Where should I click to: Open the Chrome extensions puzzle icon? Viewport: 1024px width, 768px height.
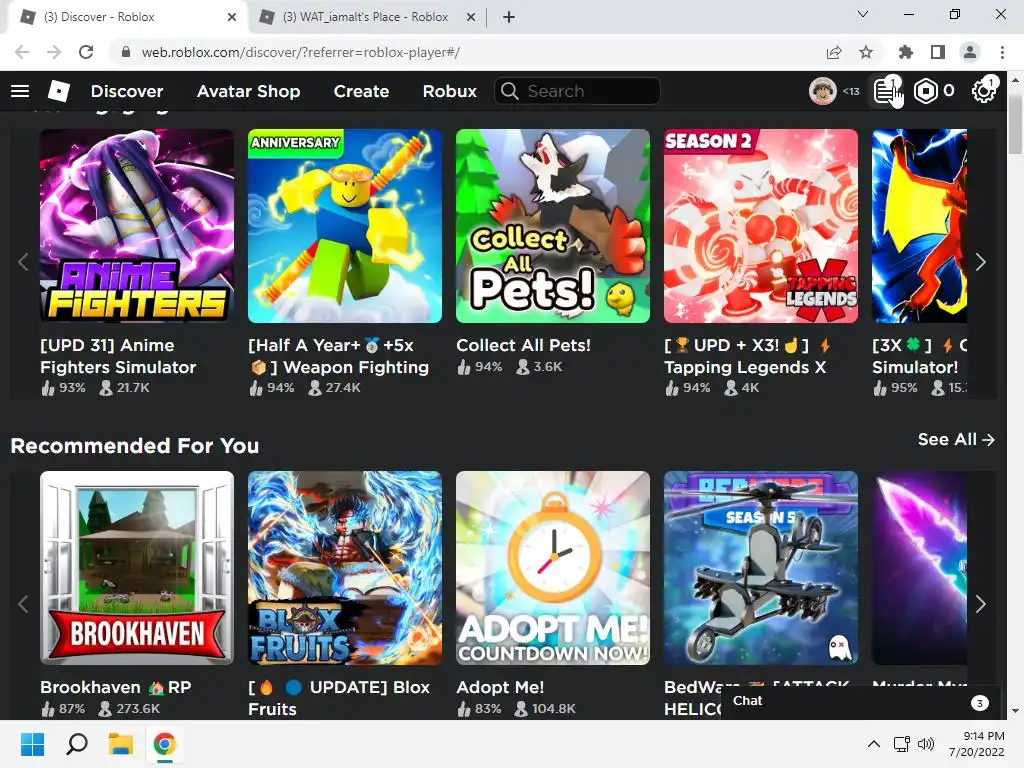(x=906, y=52)
